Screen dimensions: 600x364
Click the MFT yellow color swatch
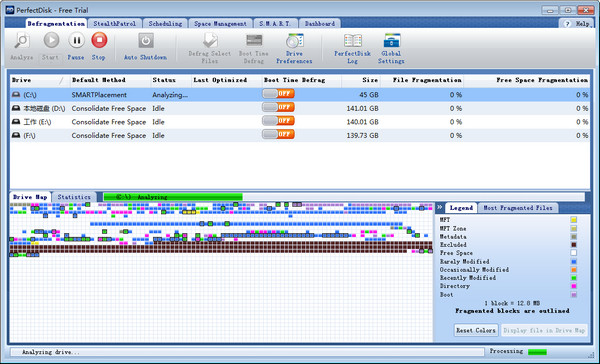pyautogui.click(x=574, y=220)
